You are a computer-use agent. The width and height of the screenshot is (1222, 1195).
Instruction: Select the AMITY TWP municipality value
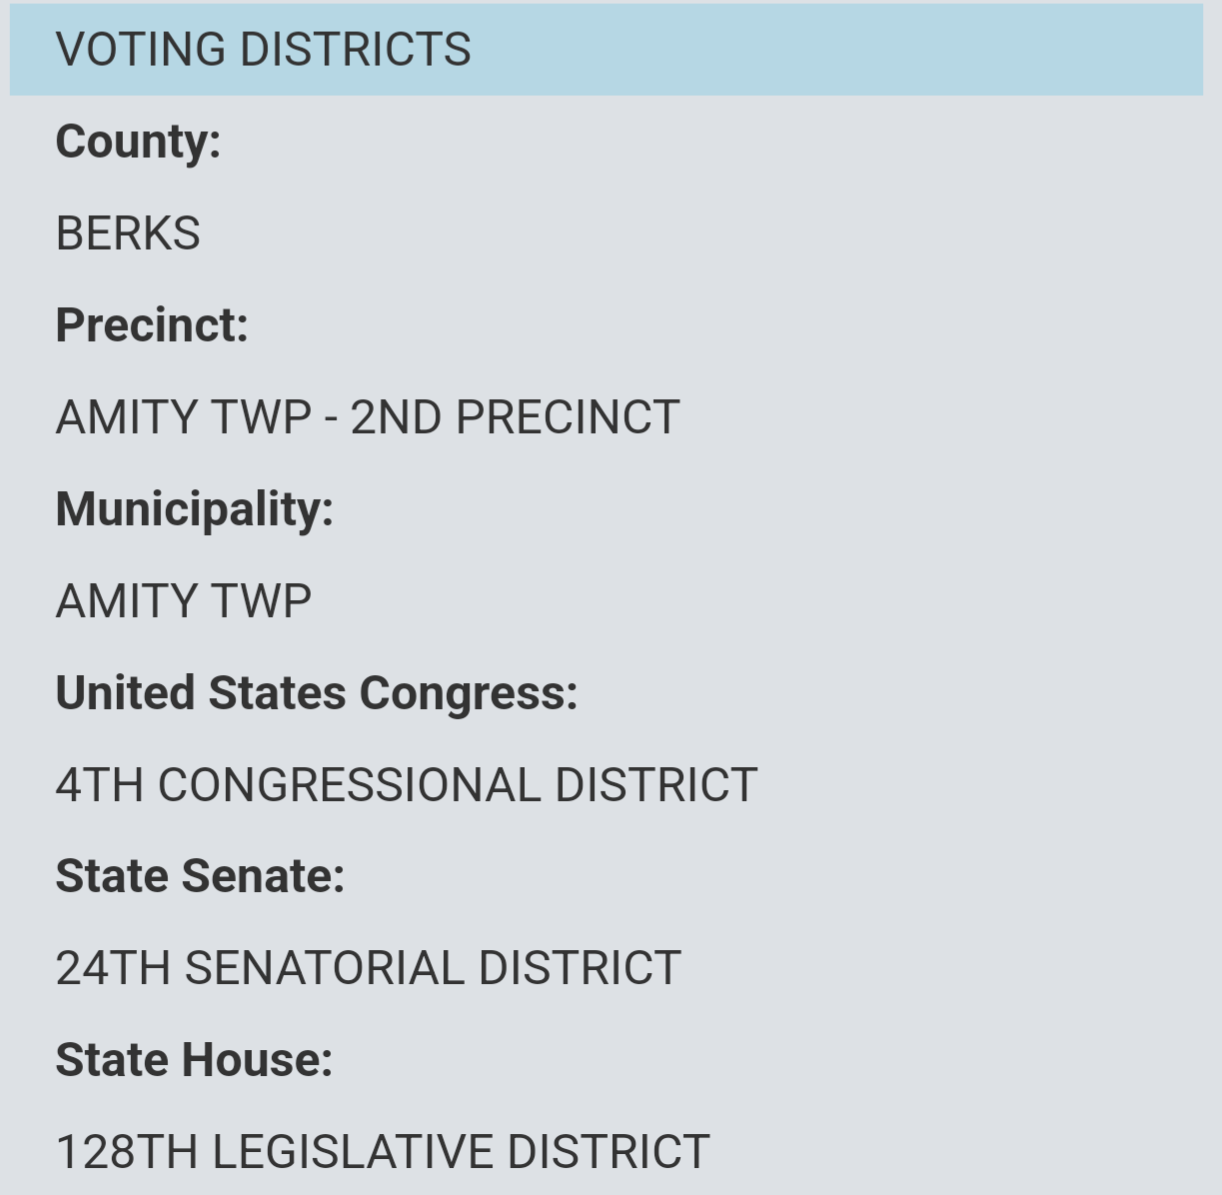click(x=184, y=601)
